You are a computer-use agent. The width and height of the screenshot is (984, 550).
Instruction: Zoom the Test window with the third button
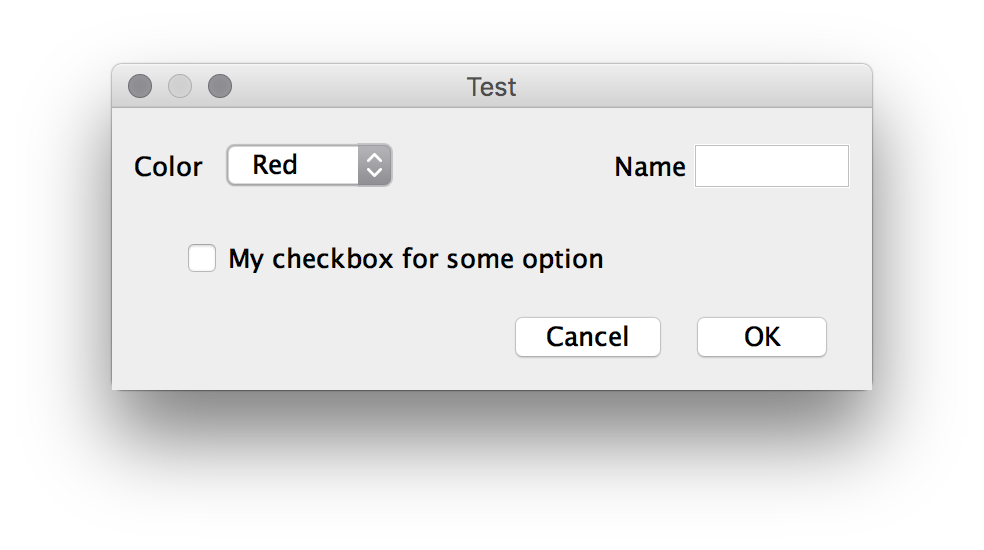click(220, 87)
